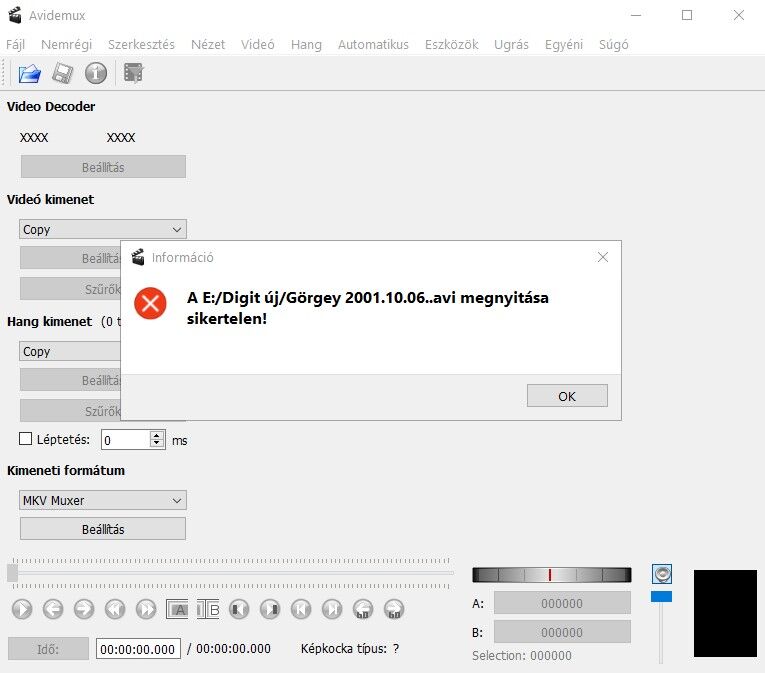Open the Hang menu

306,44
